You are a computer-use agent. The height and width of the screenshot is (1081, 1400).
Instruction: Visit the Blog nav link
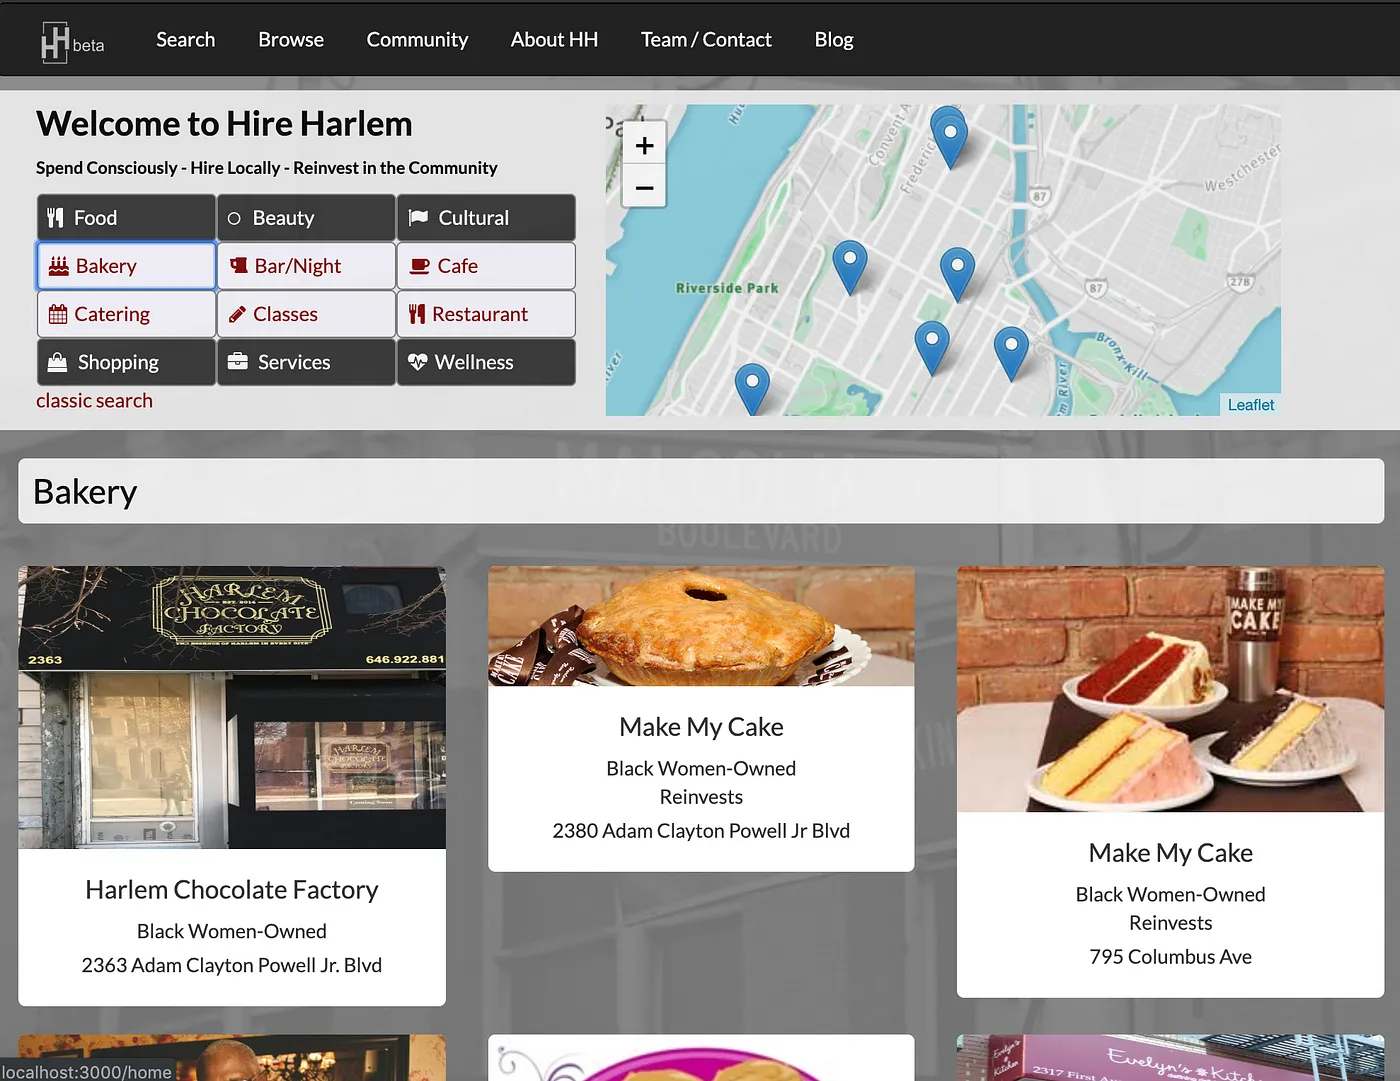834,40
